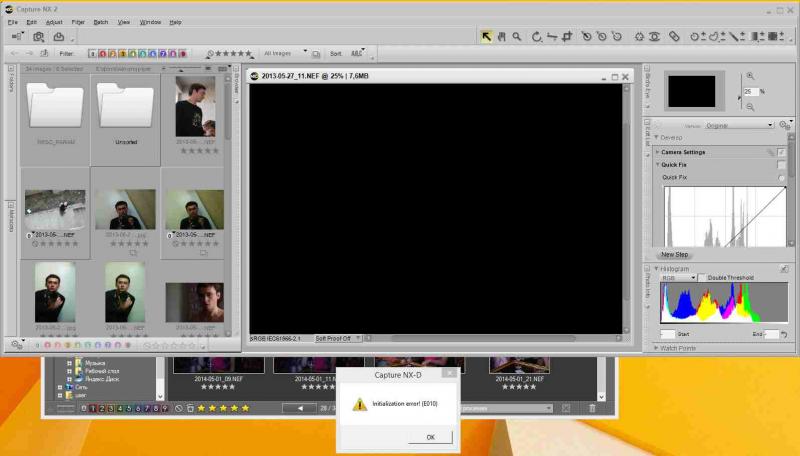Toggle filter label 9 in browser bar

(x=183, y=54)
